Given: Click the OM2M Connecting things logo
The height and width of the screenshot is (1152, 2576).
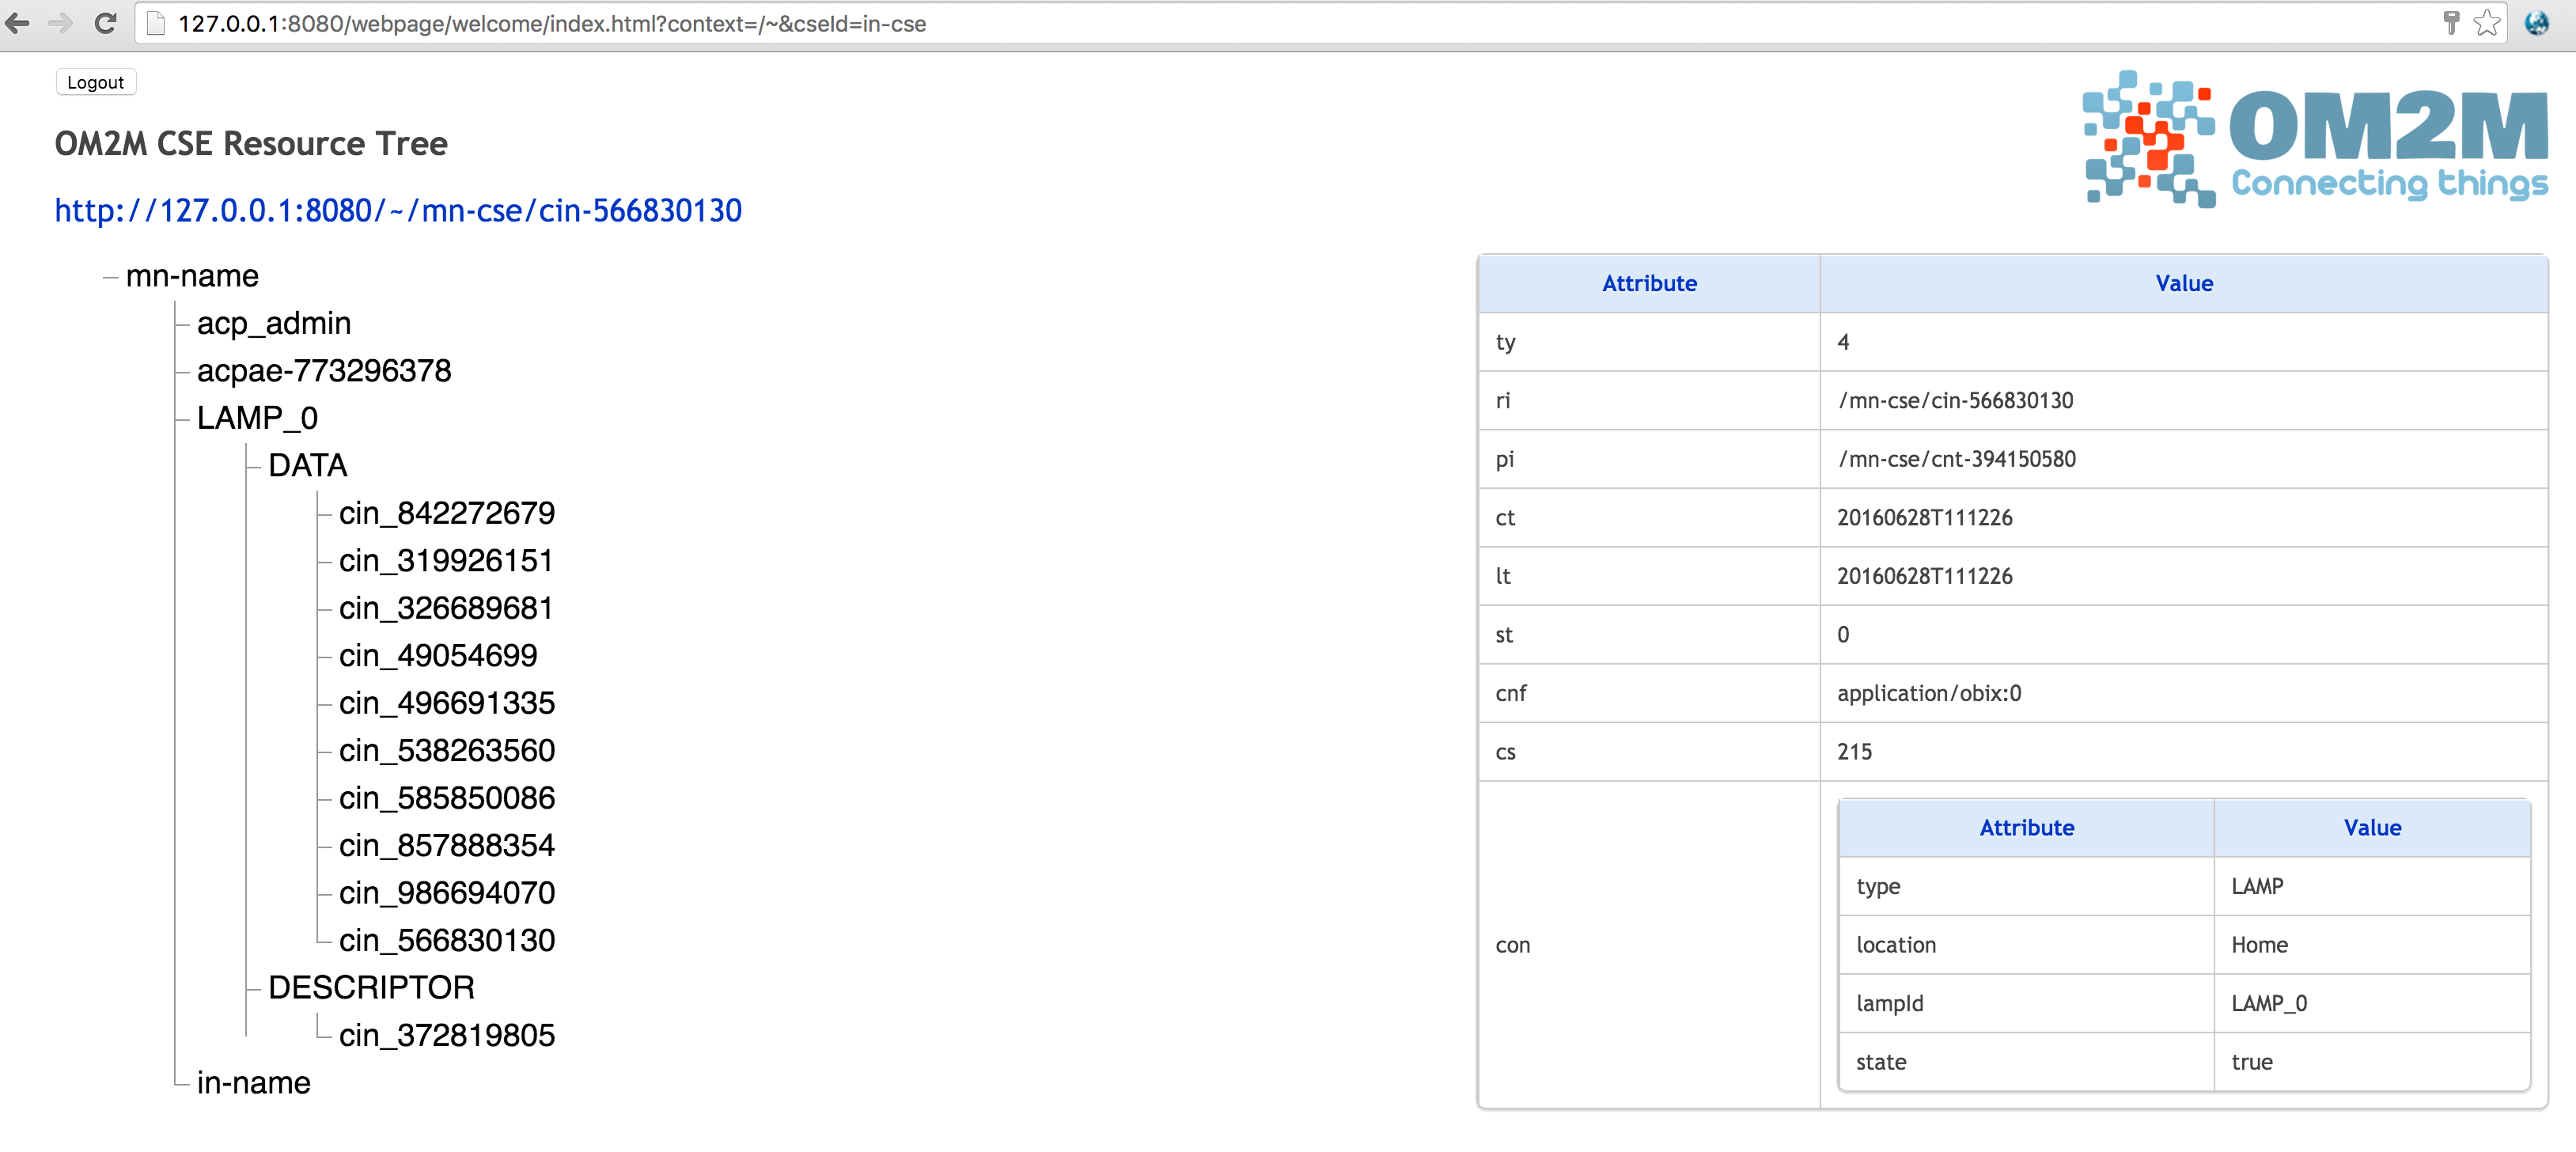Looking at the screenshot, I should tap(2315, 139).
